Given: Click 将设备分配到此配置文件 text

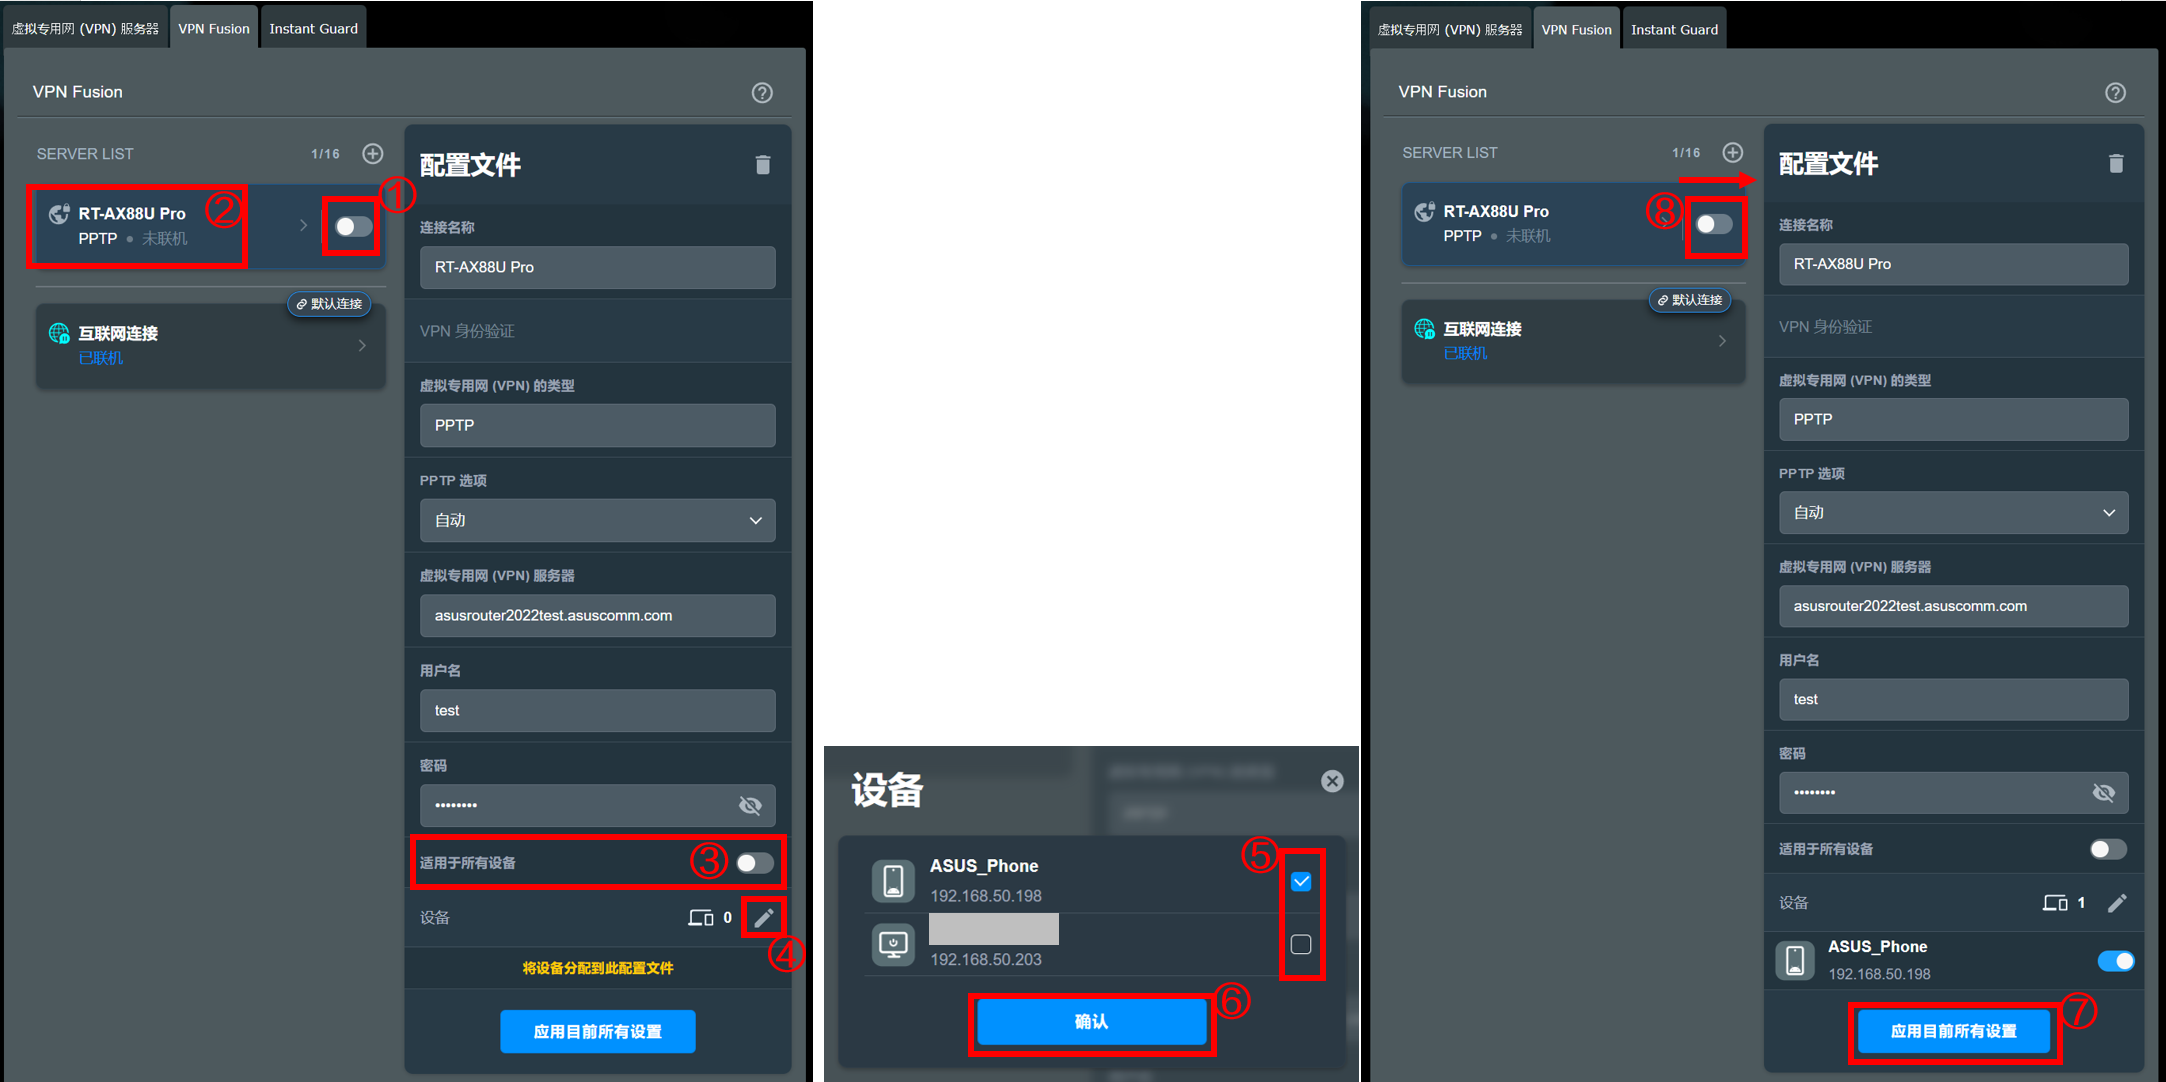Looking at the screenshot, I should tap(598, 968).
